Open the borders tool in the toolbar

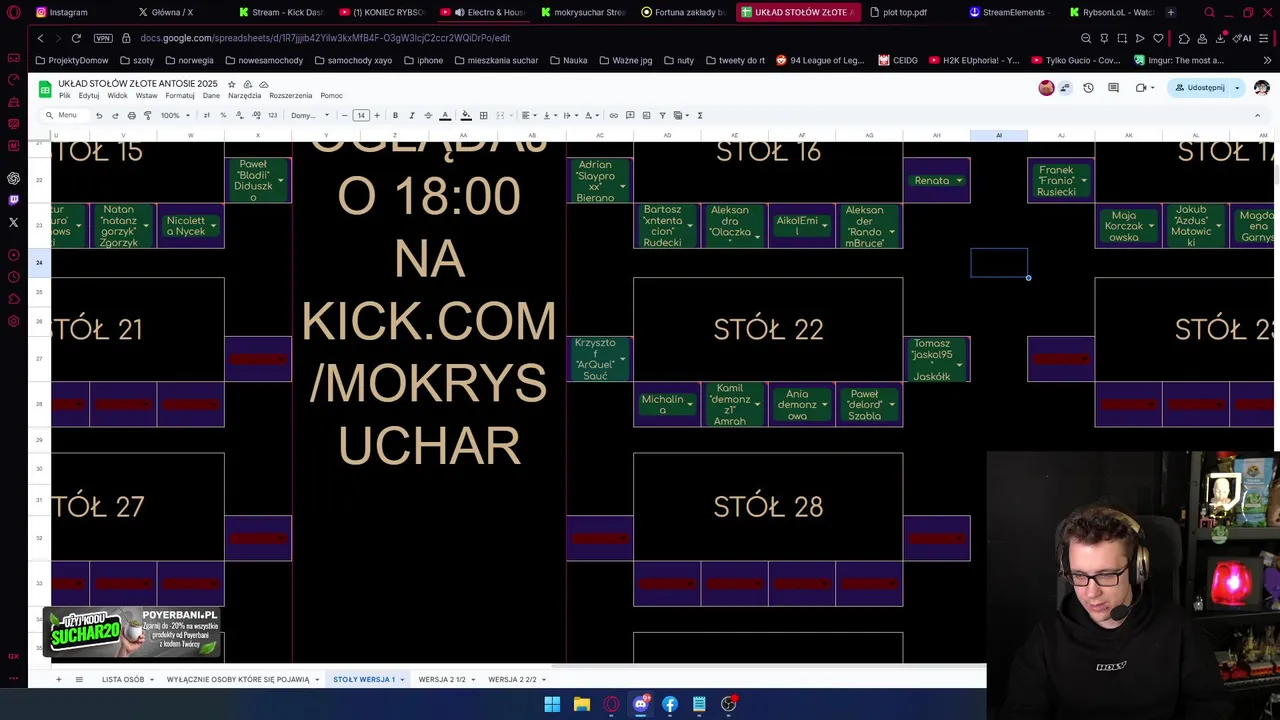pos(483,115)
